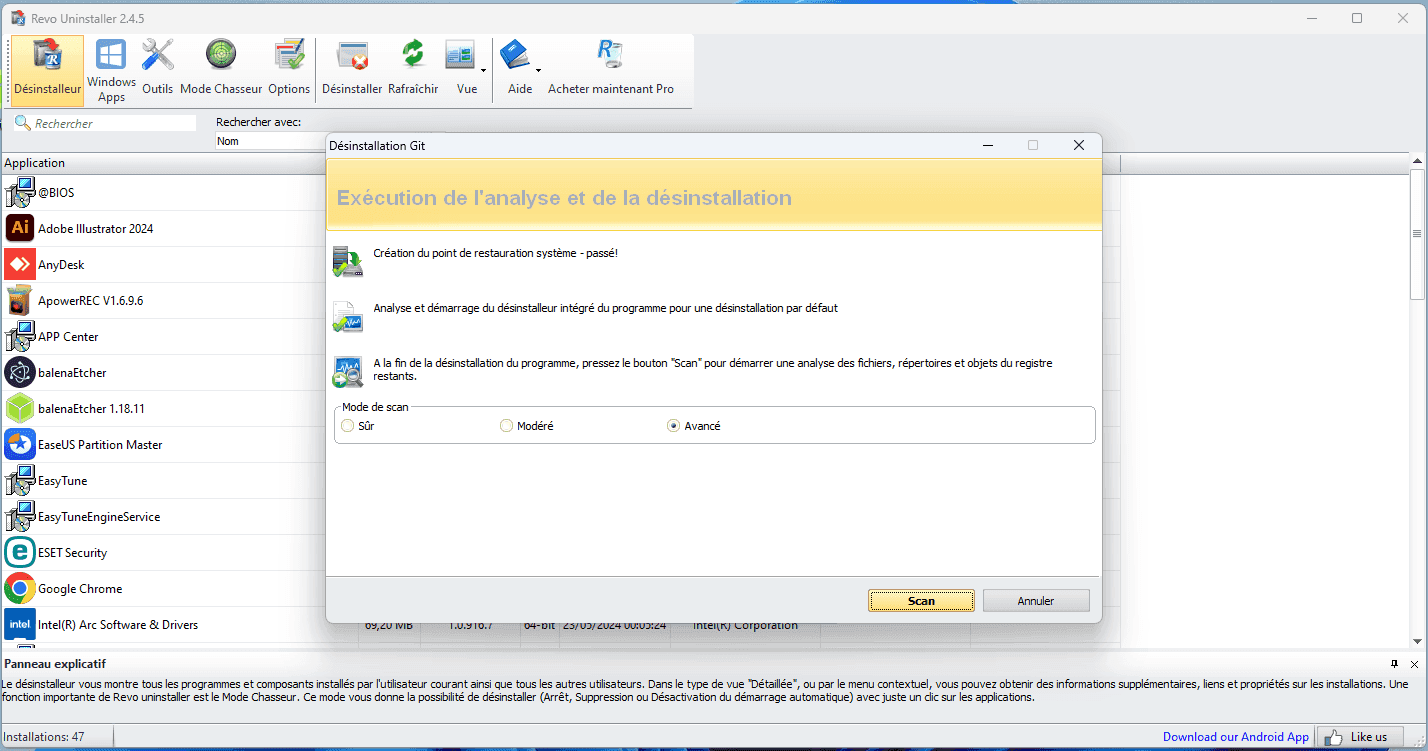Minimize the Désinstallation Git dialog
The image size is (1428, 751).
pyautogui.click(x=988, y=145)
